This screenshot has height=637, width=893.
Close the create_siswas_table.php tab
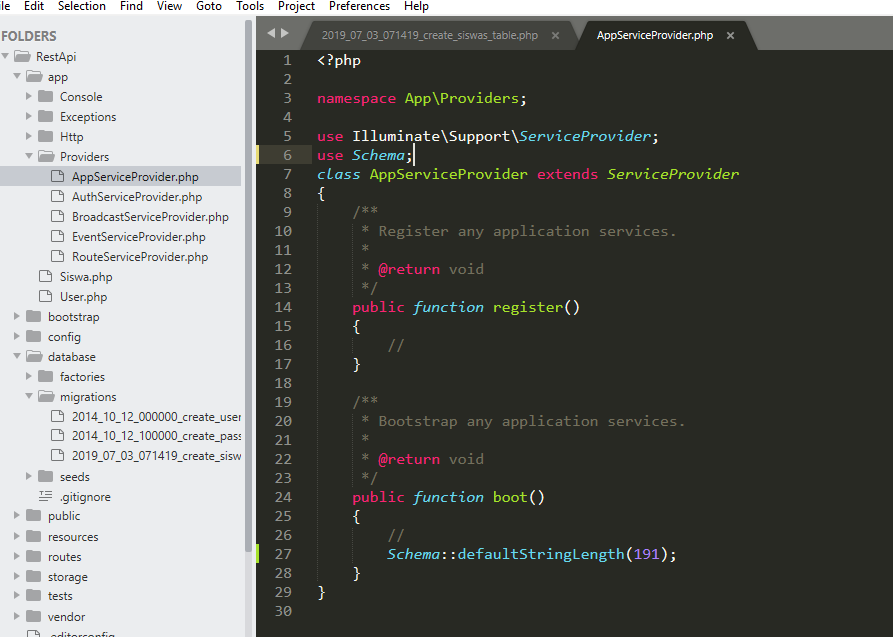(555, 35)
